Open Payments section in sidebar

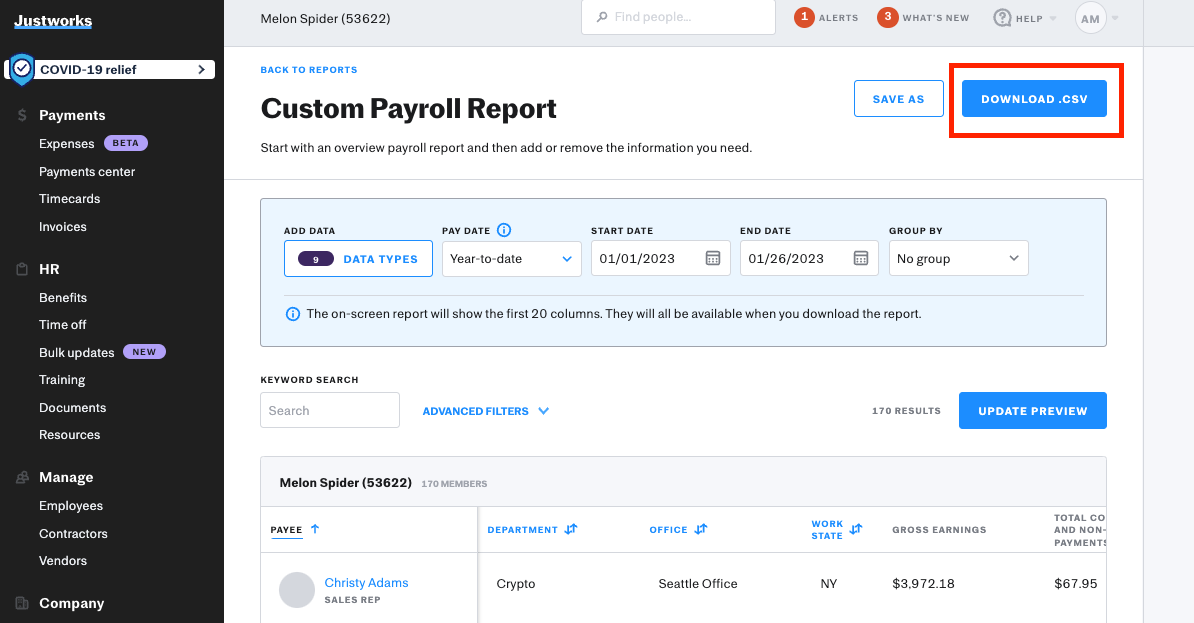[72, 115]
